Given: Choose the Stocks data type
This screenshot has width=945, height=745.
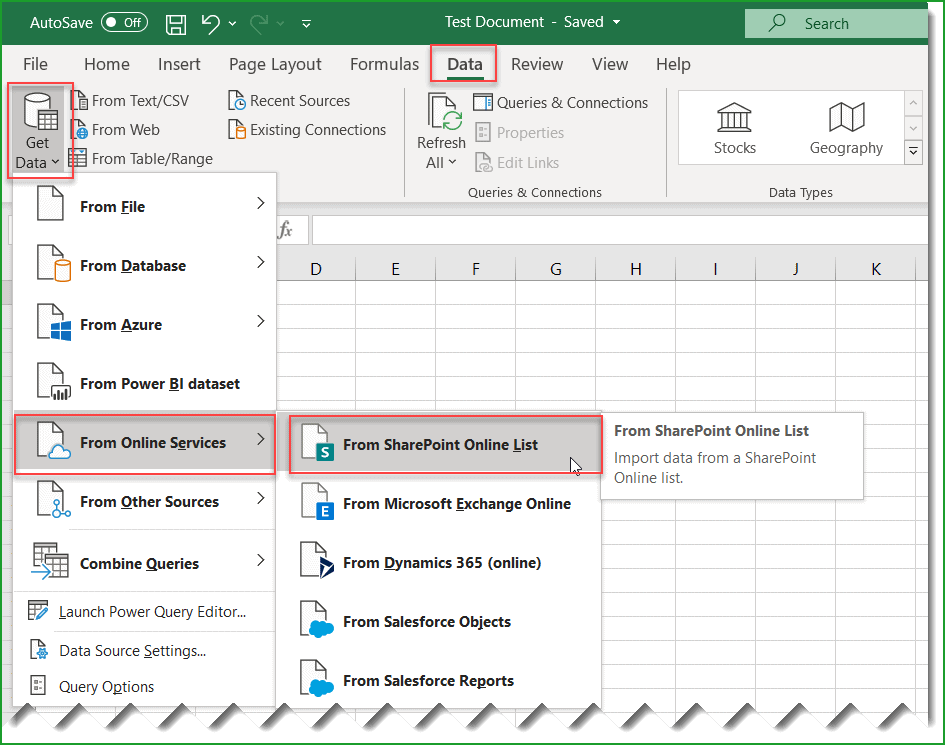Looking at the screenshot, I should [x=734, y=128].
